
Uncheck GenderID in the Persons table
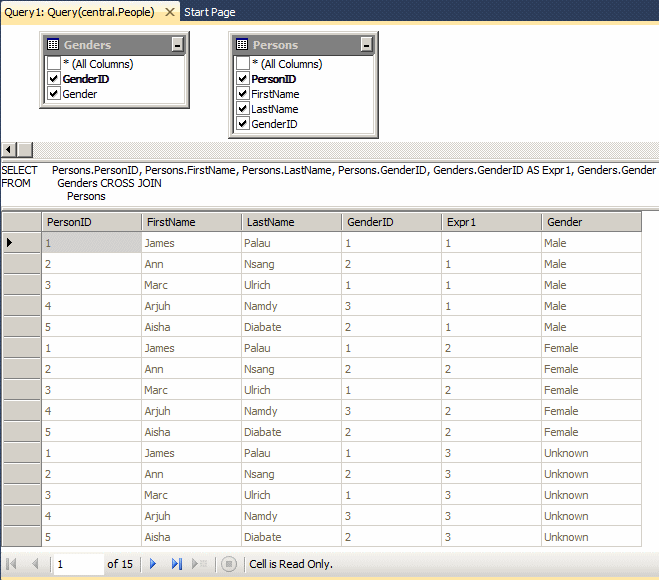point(243,124)
